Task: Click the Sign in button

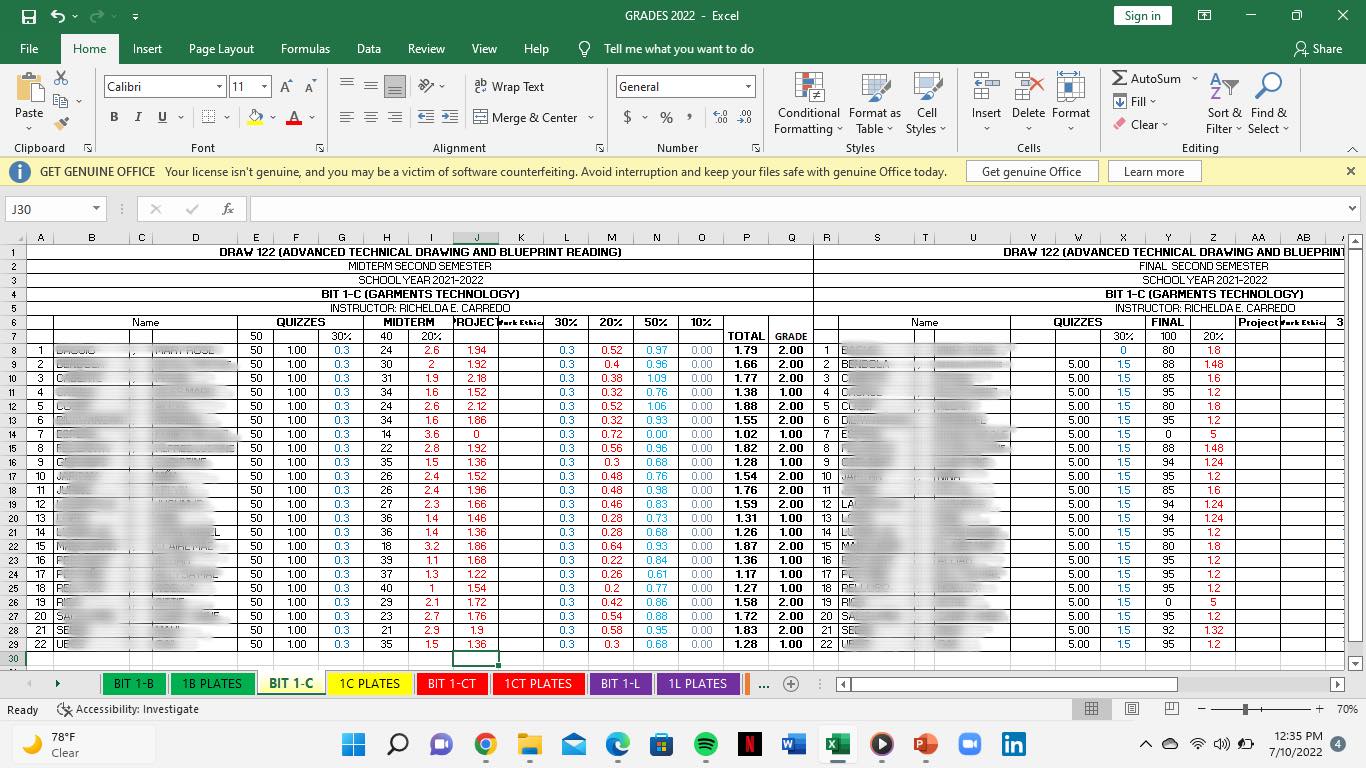Action: point(1142,16)
